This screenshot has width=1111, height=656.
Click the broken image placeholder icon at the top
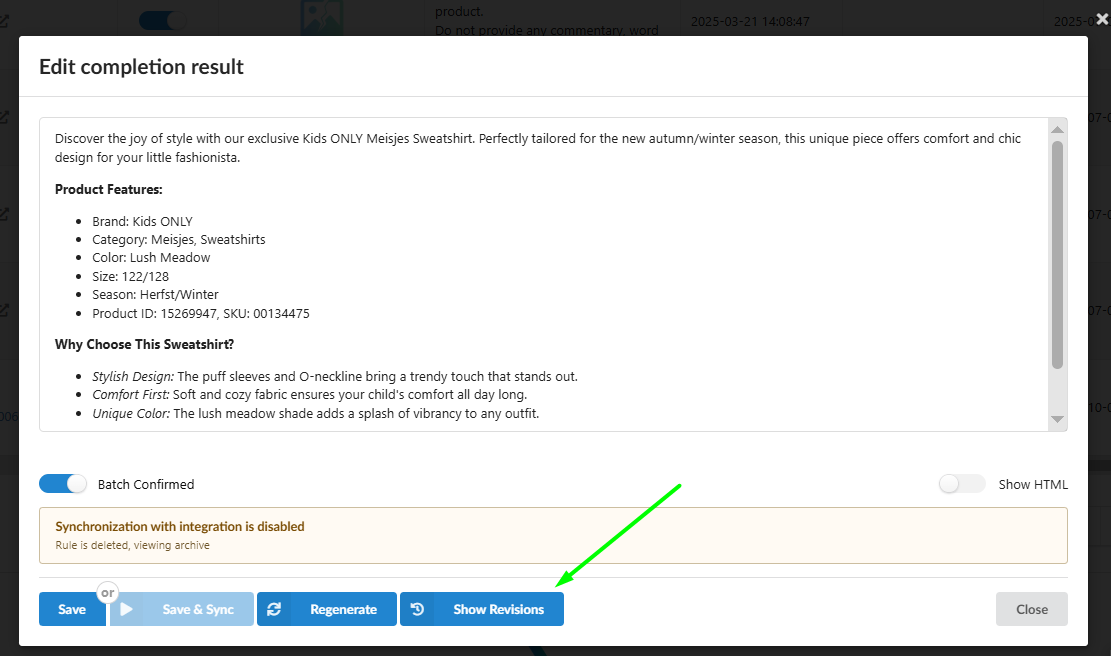tap(321, 17)
